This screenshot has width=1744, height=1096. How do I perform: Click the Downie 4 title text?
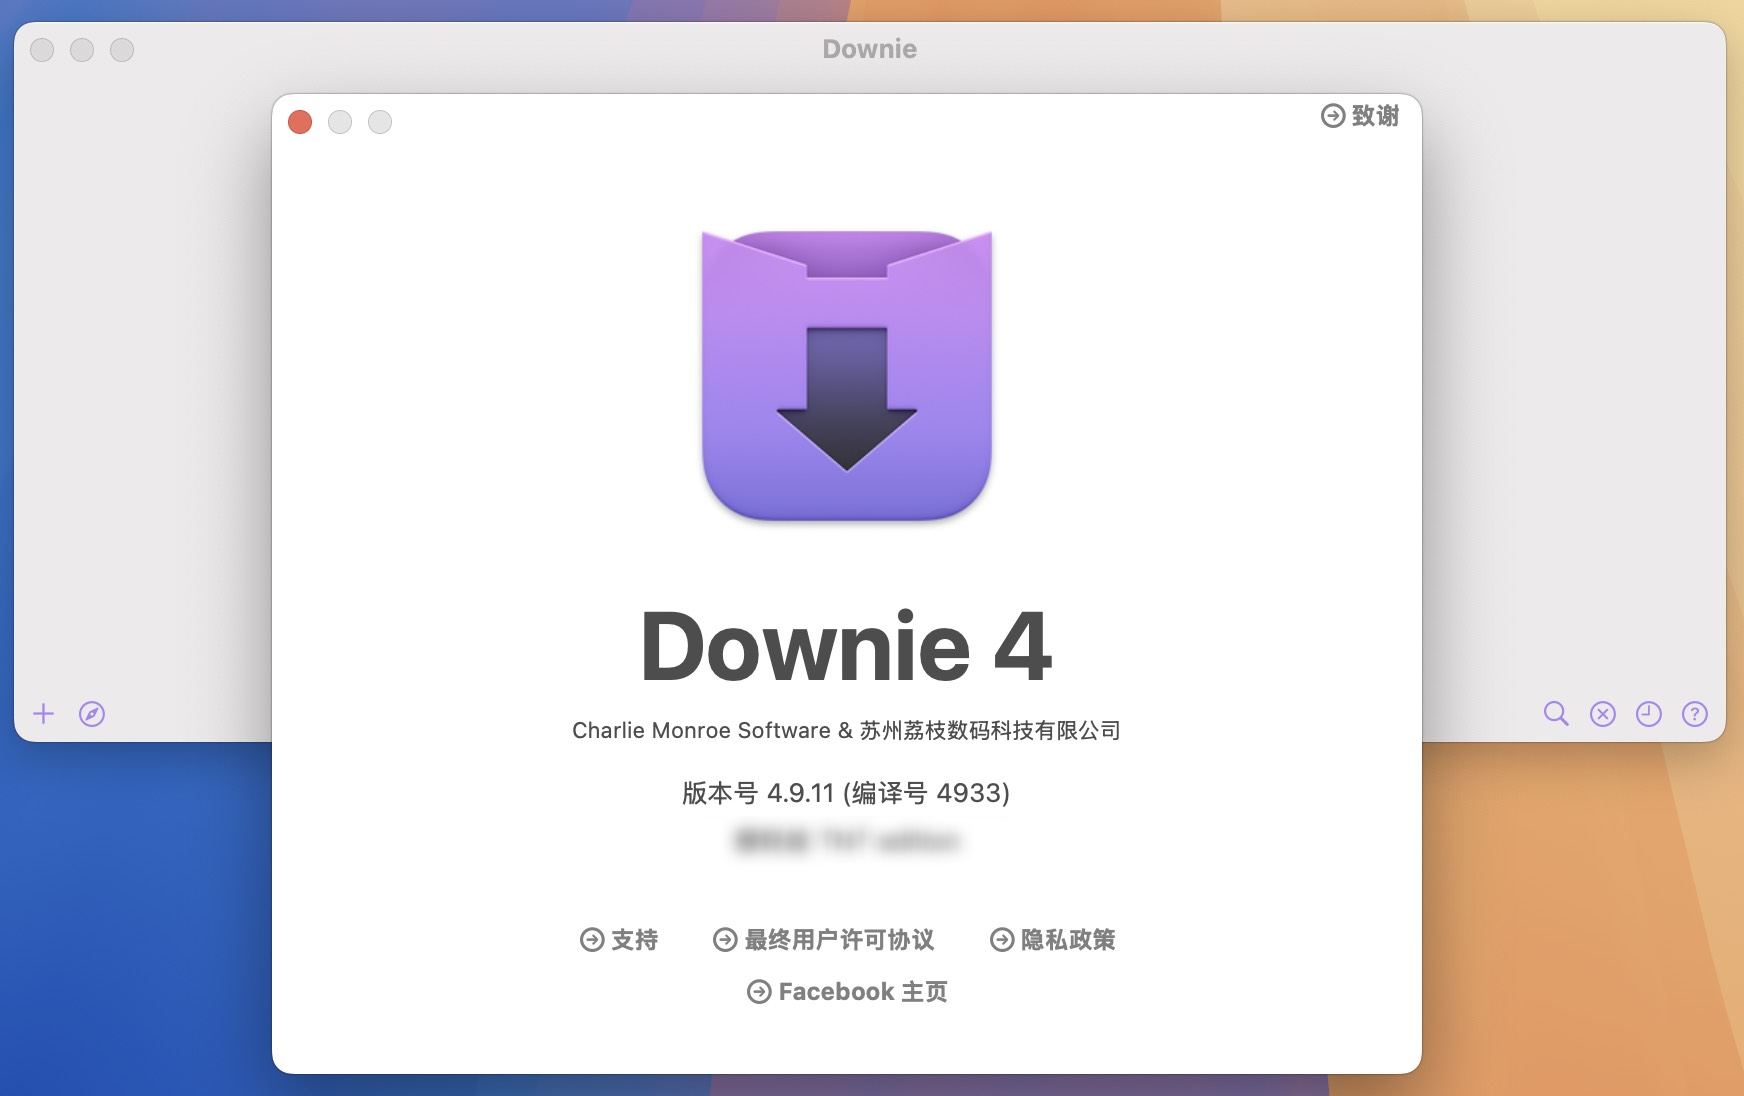[x=846, y=647]
